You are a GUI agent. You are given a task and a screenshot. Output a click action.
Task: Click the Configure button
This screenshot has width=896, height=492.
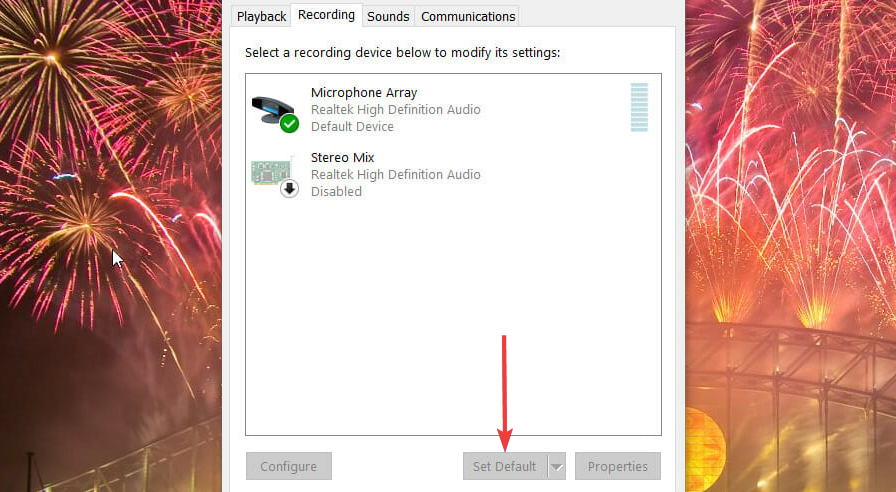tap(289, 466)
